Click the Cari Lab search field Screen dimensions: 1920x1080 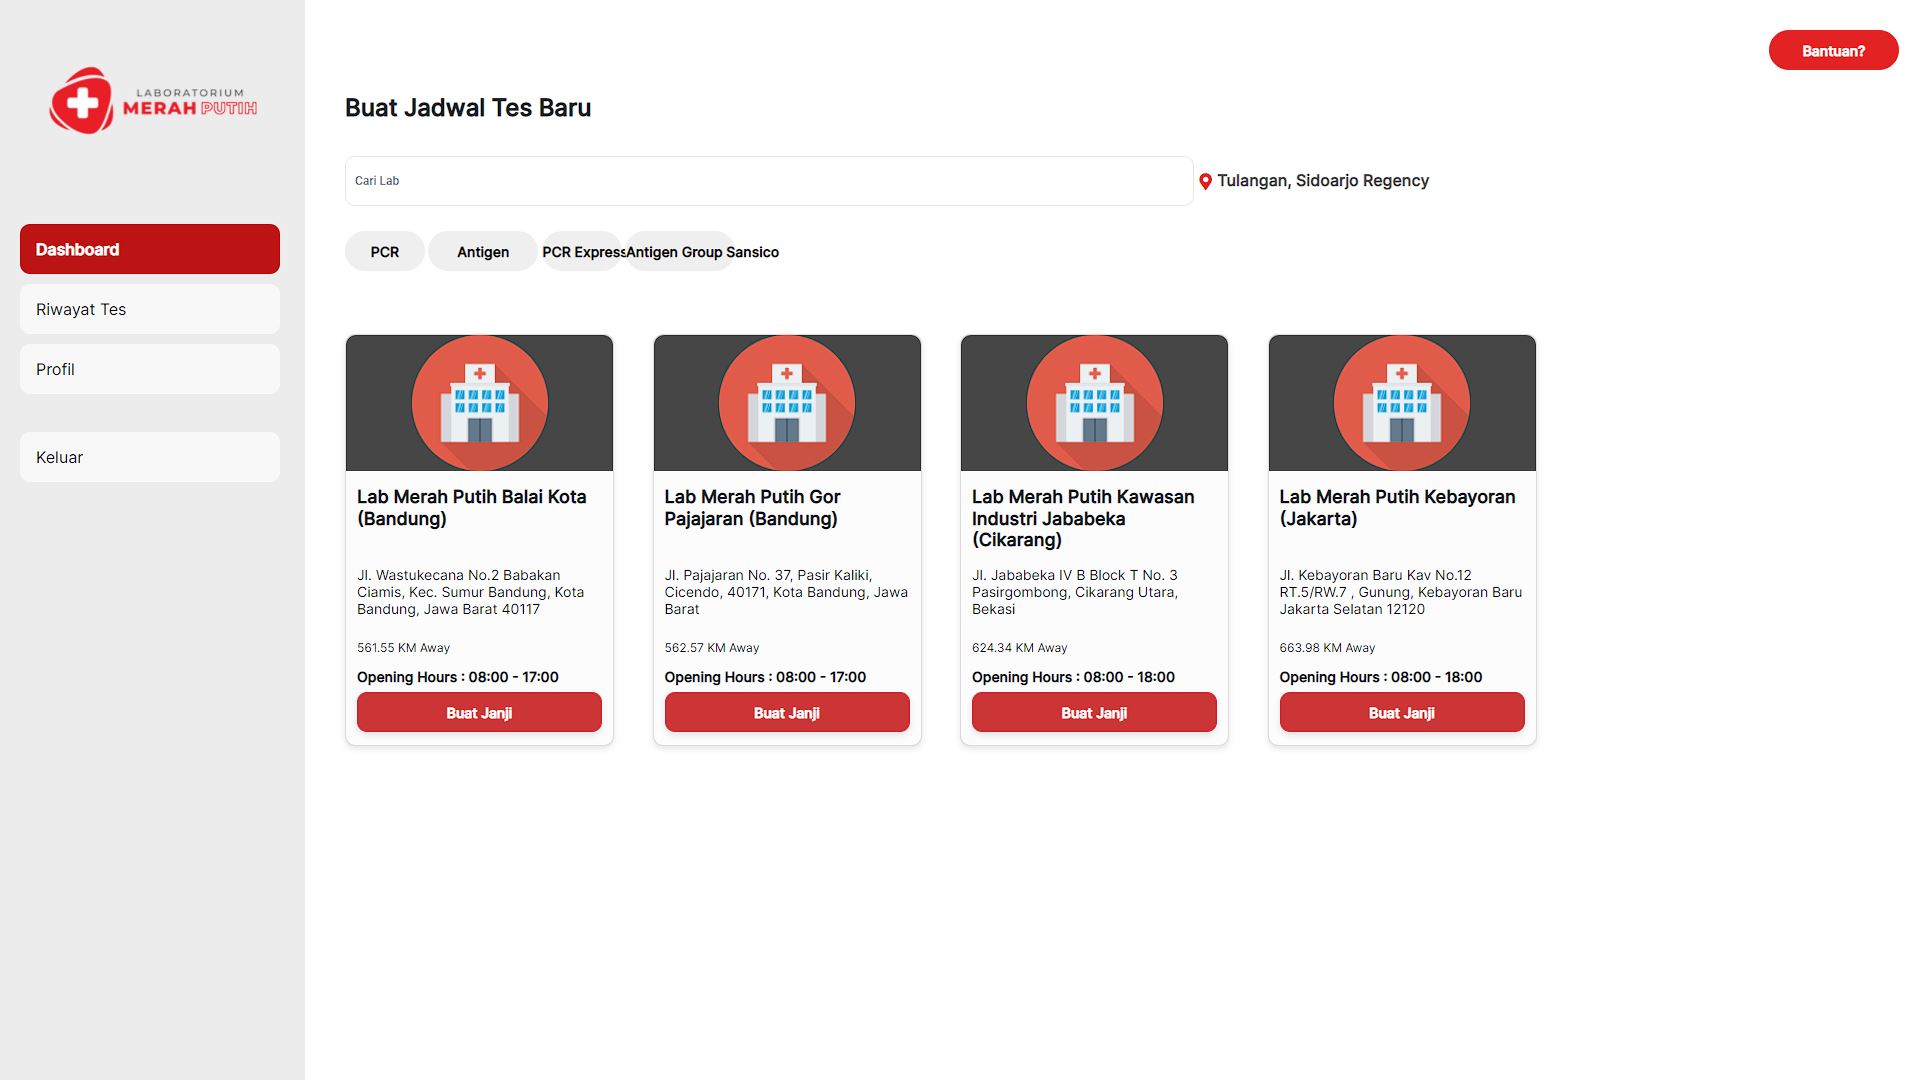click(x=768, y=181)
